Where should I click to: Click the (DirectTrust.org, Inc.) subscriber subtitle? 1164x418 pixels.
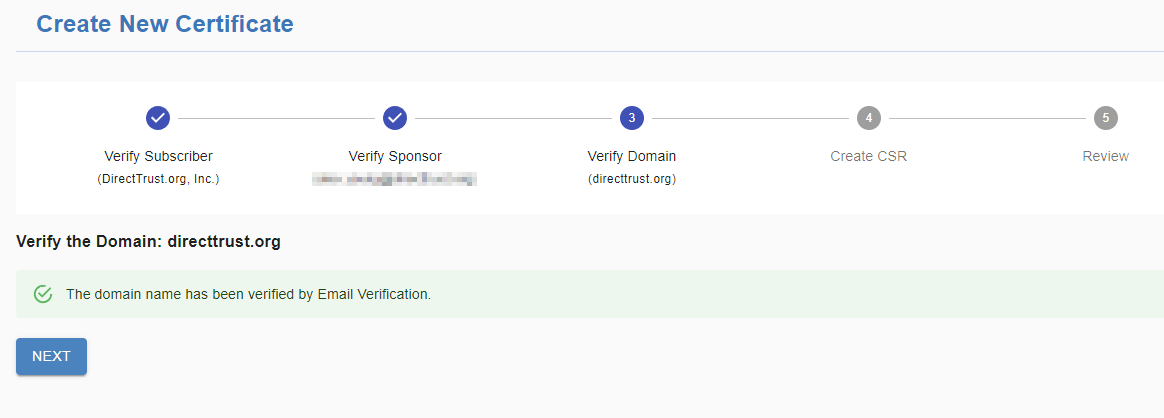158,179
